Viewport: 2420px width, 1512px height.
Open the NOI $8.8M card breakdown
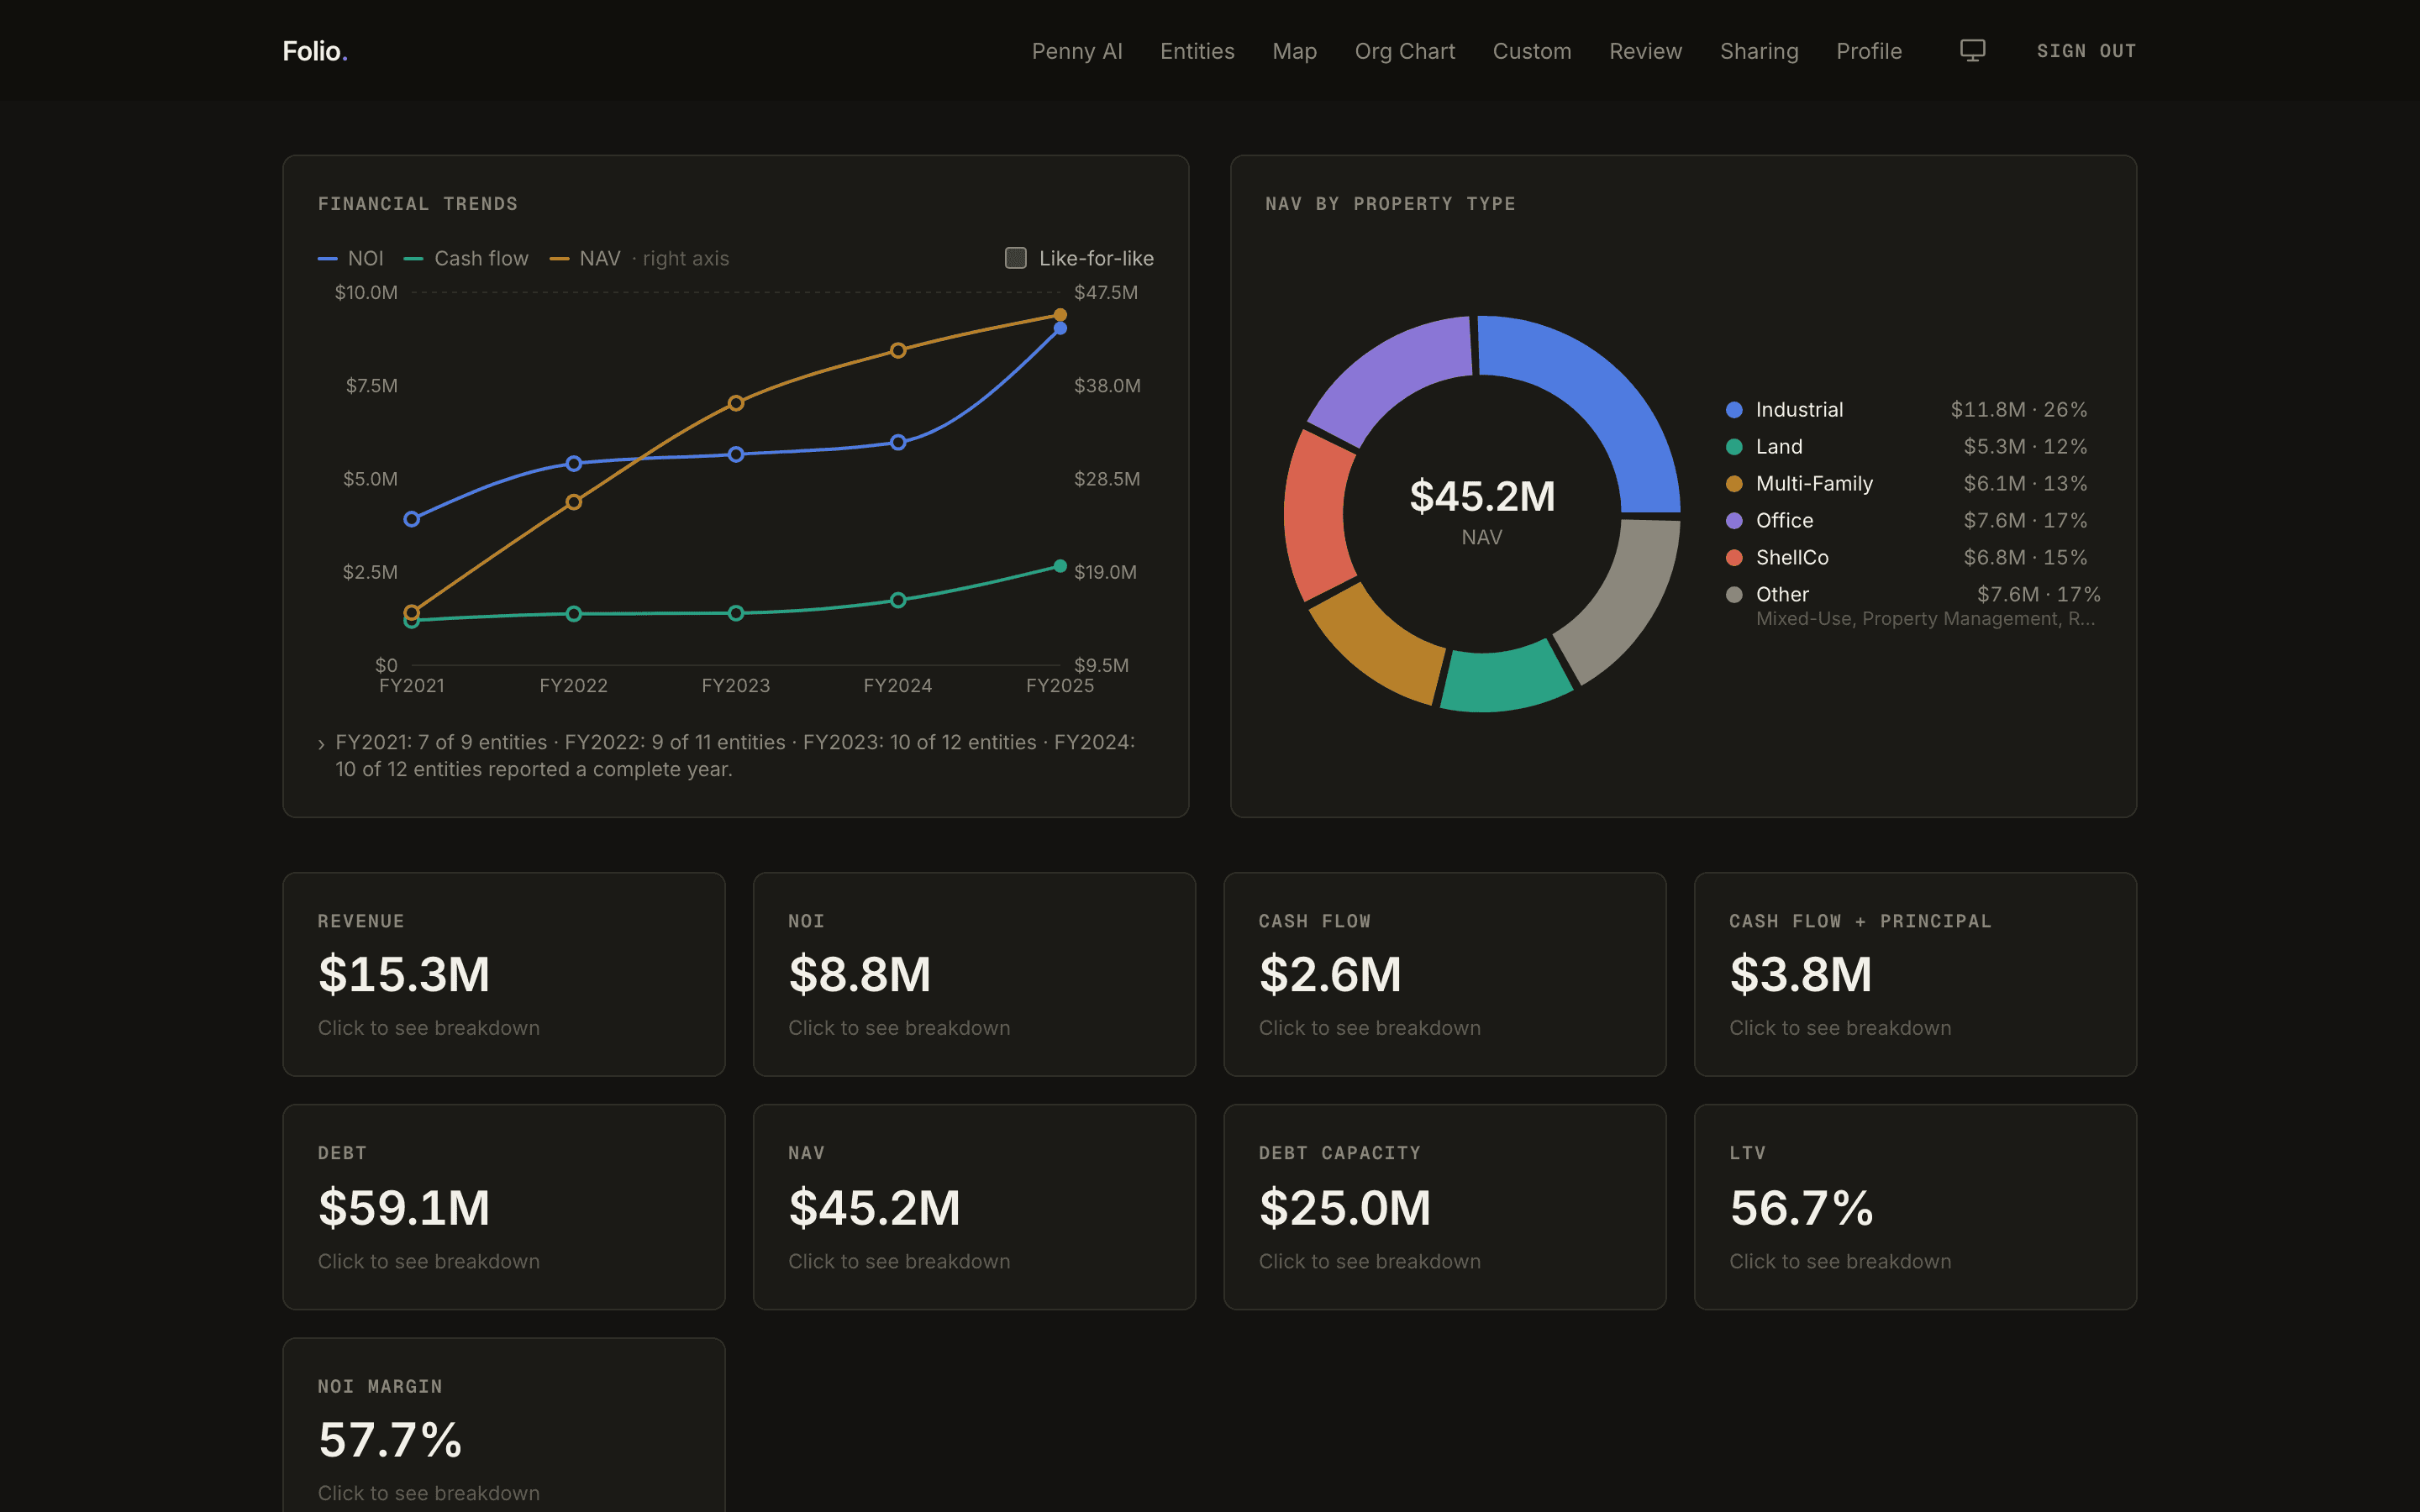(x=974, y=974)
